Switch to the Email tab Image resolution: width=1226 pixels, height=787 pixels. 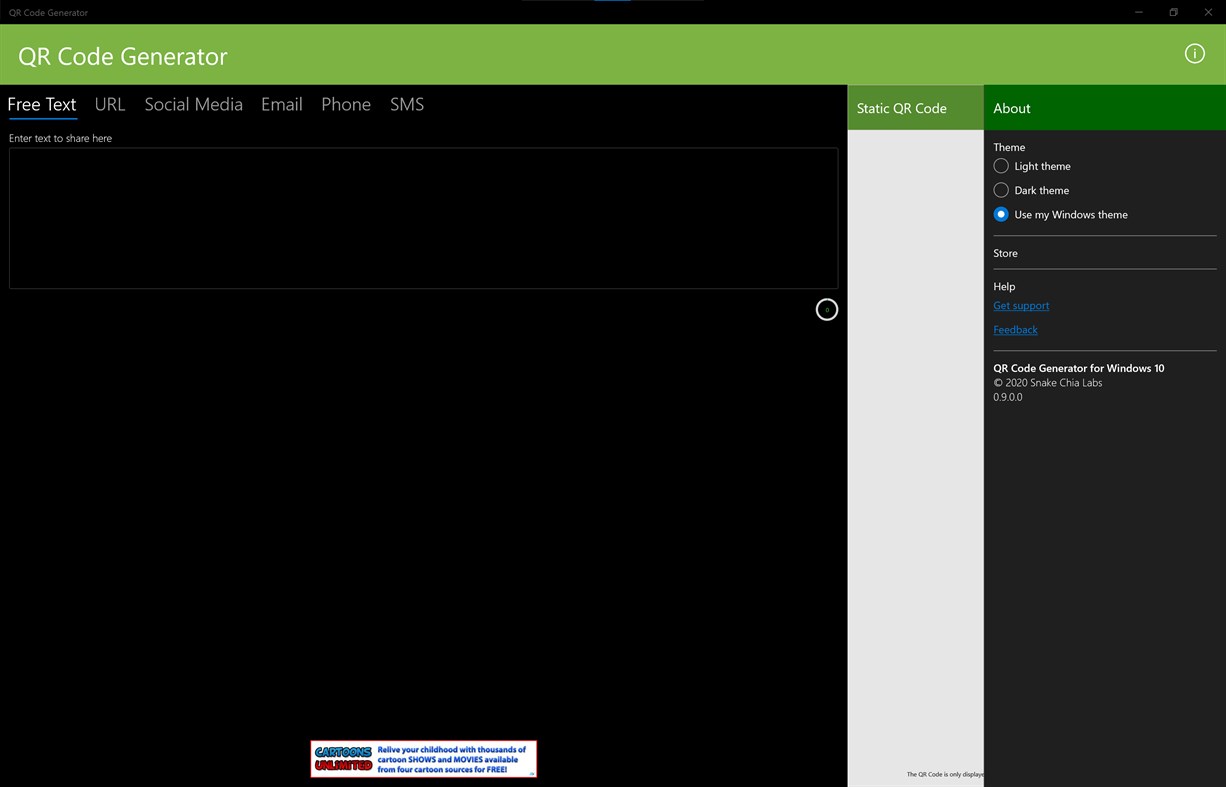281,104
